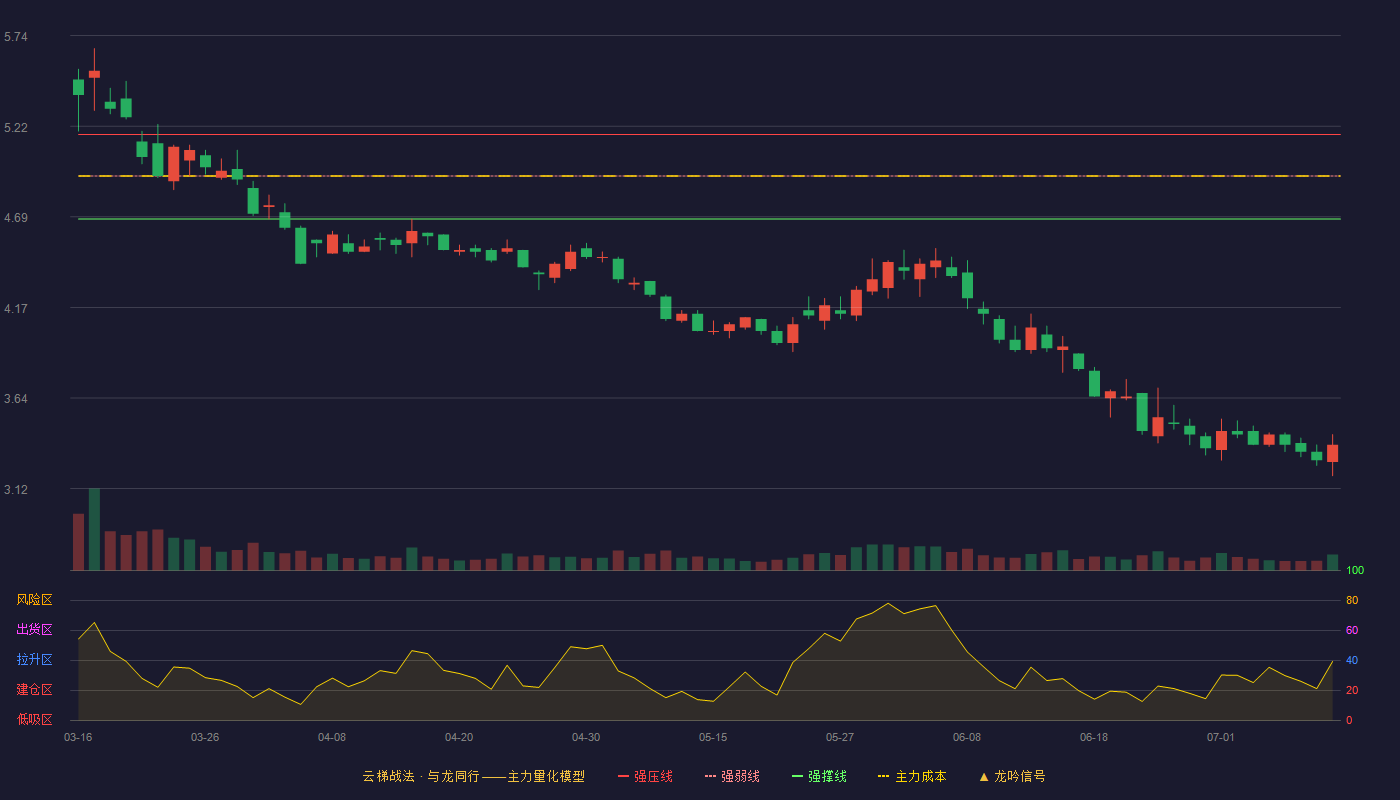1400x800 pixels.
Task: Click the 20 indicator scale label
Action: (1352, 690)
